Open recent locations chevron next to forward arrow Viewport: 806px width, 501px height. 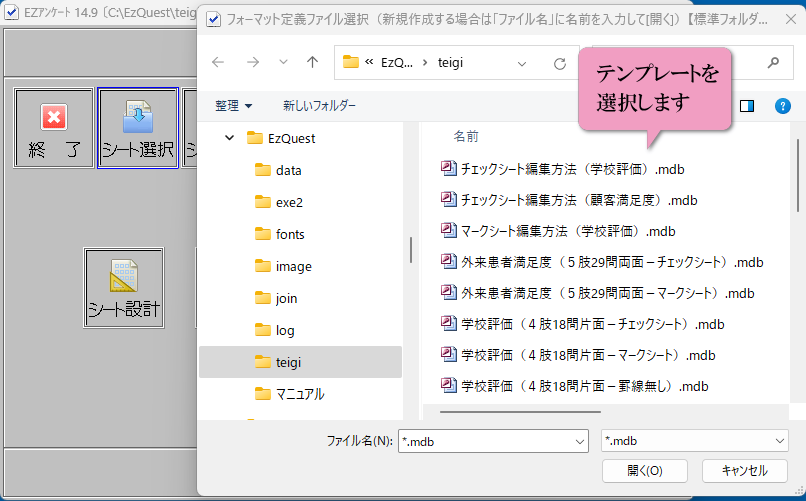click(x=283, y=63)
